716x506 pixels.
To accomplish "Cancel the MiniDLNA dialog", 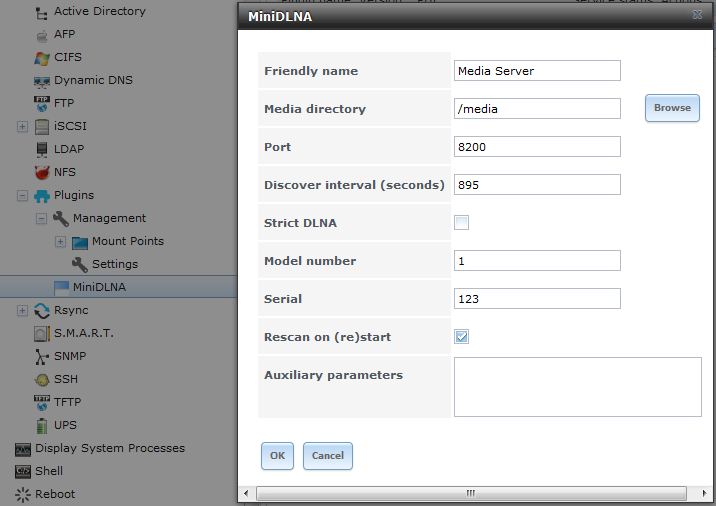I will click(x=327, y=456).
